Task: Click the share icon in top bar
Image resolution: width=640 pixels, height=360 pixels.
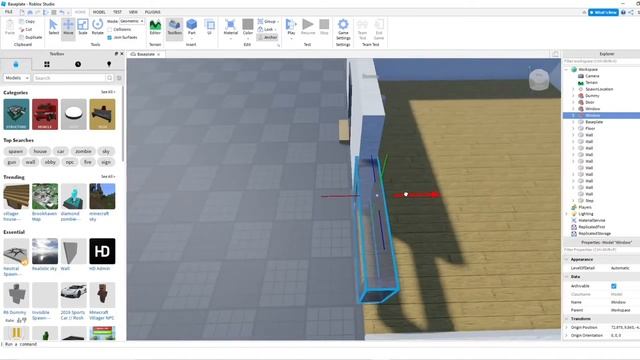Action: (x=631, y=12)
